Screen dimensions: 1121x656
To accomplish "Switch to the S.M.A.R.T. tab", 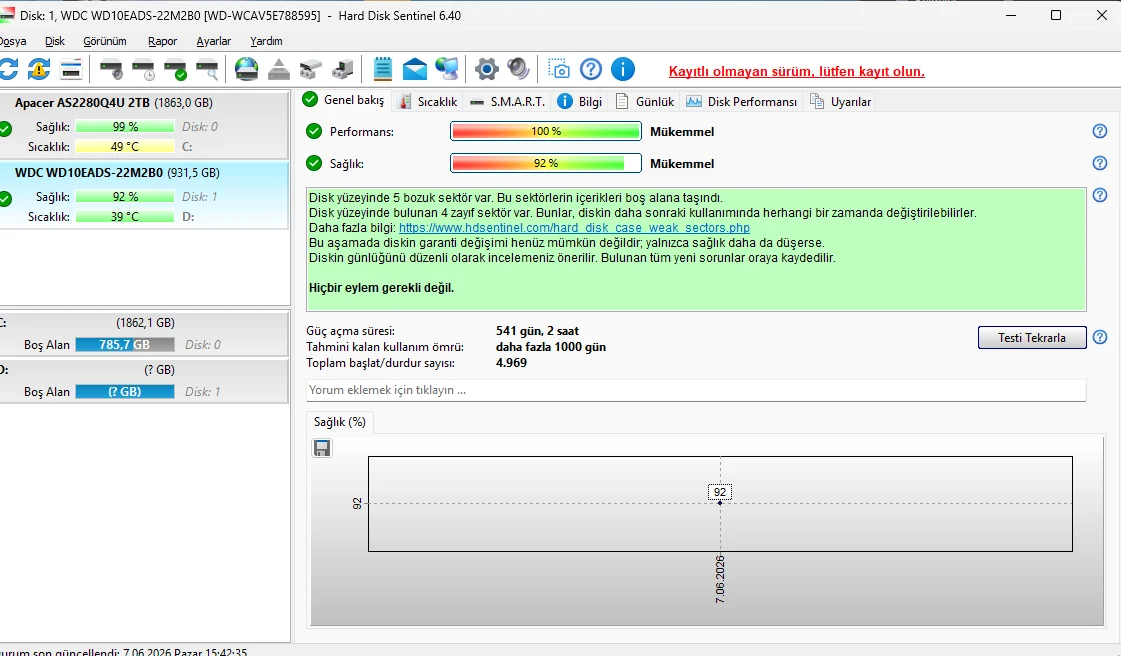I will pyautogui.click(x=508, y=101).
